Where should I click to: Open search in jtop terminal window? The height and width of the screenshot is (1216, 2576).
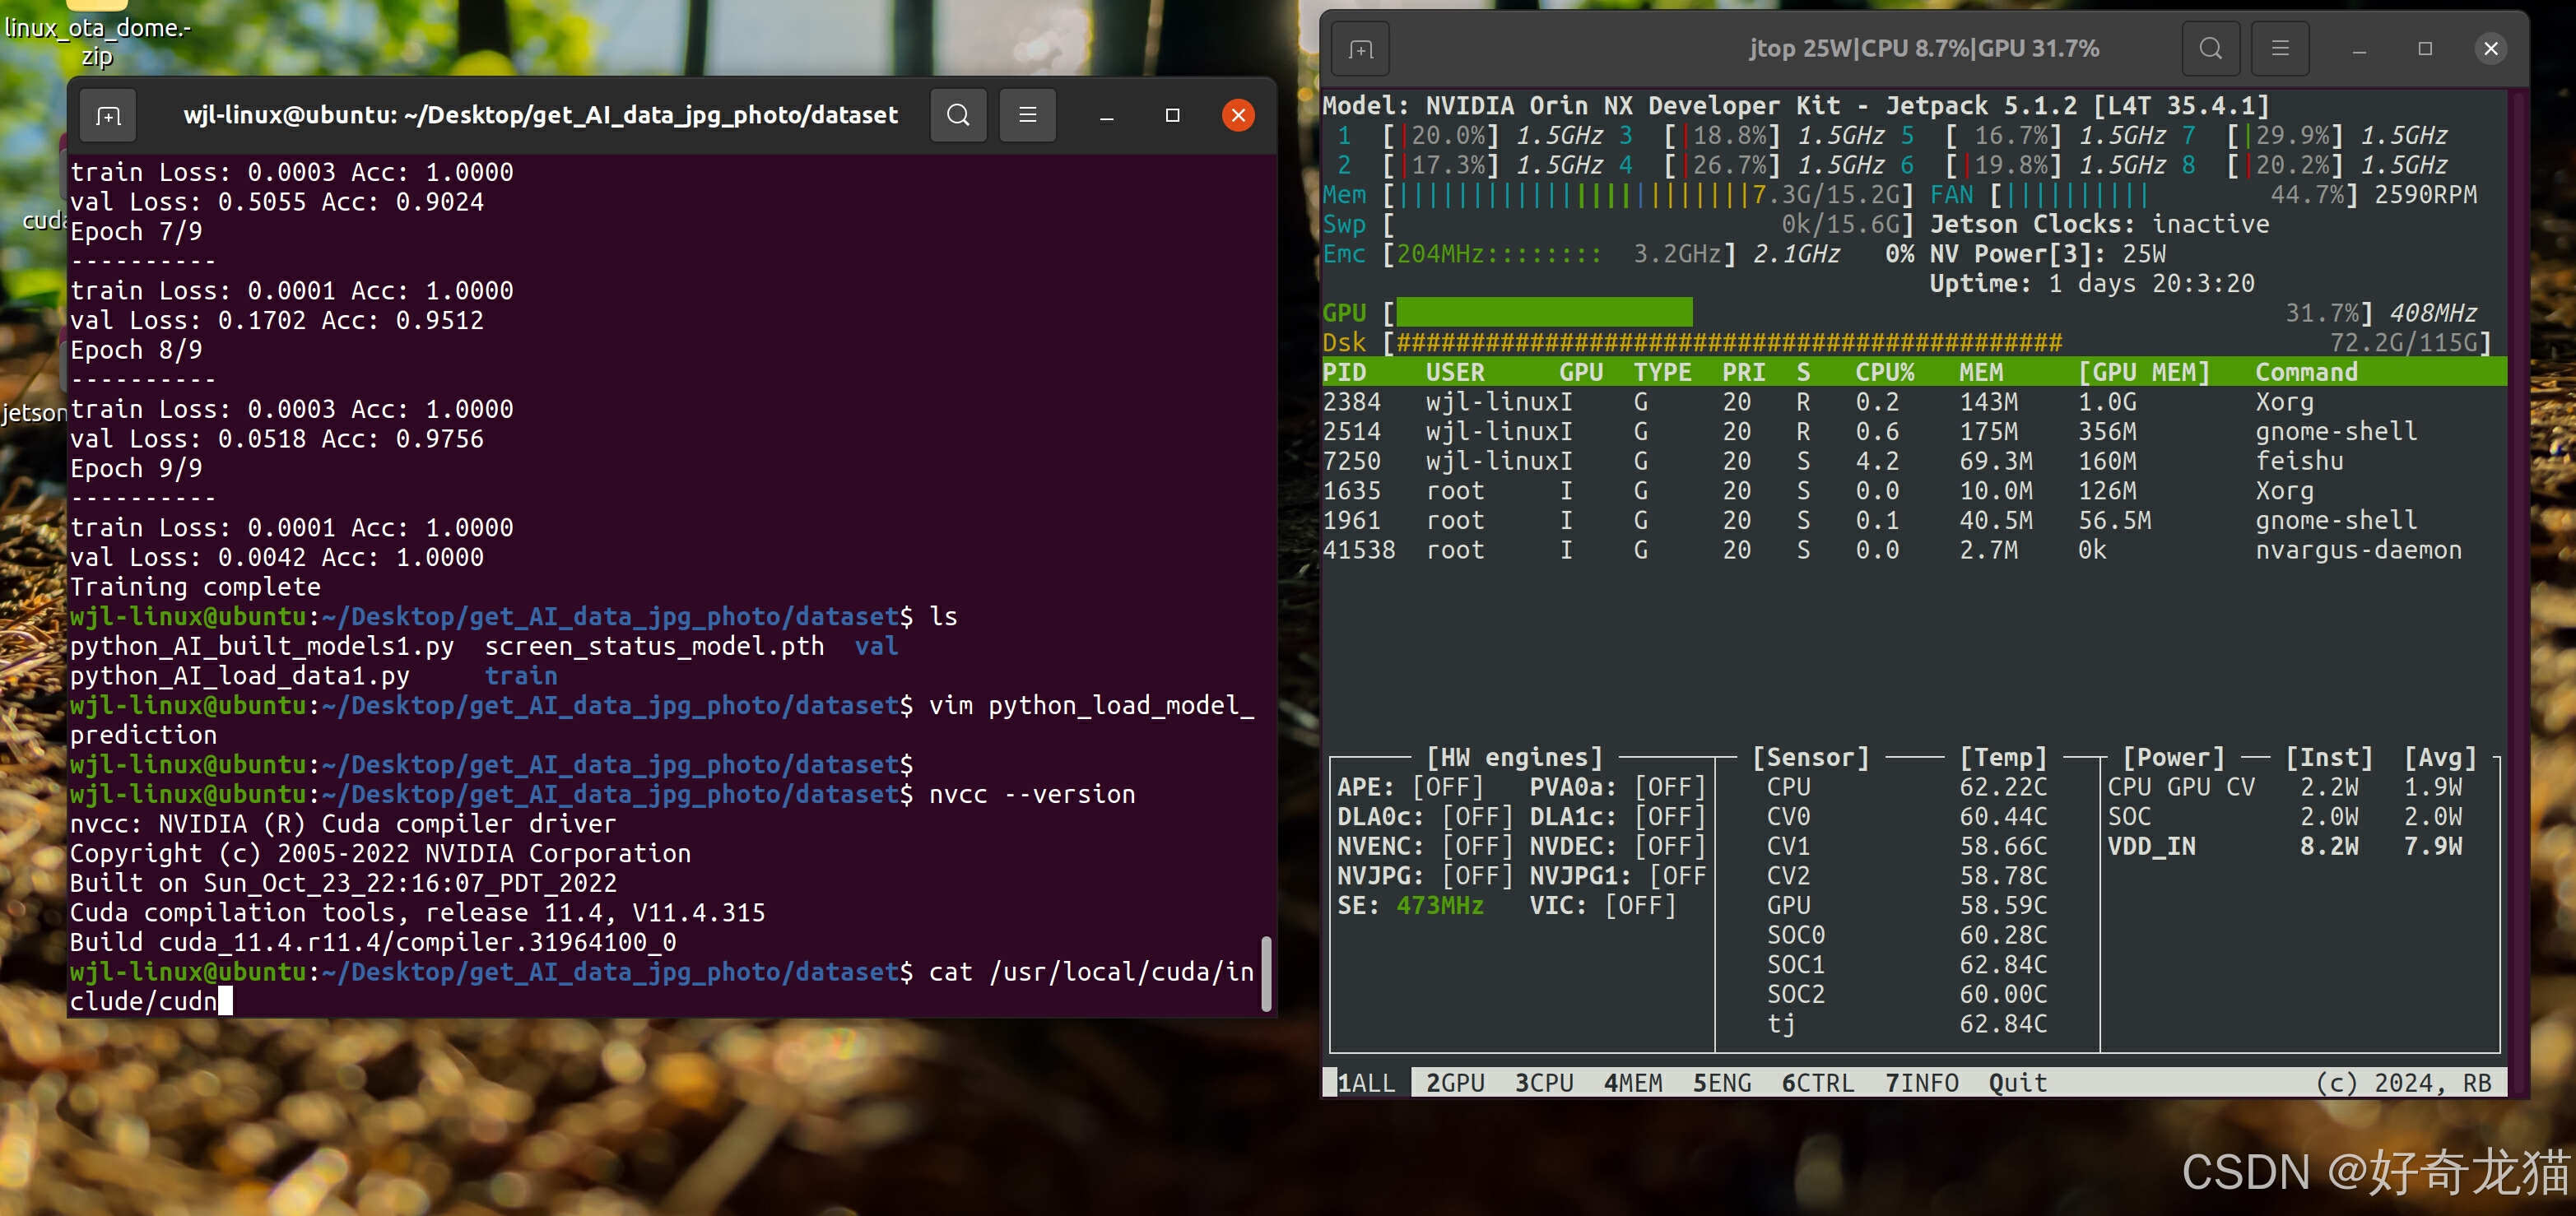click(x=2210, y=49)
